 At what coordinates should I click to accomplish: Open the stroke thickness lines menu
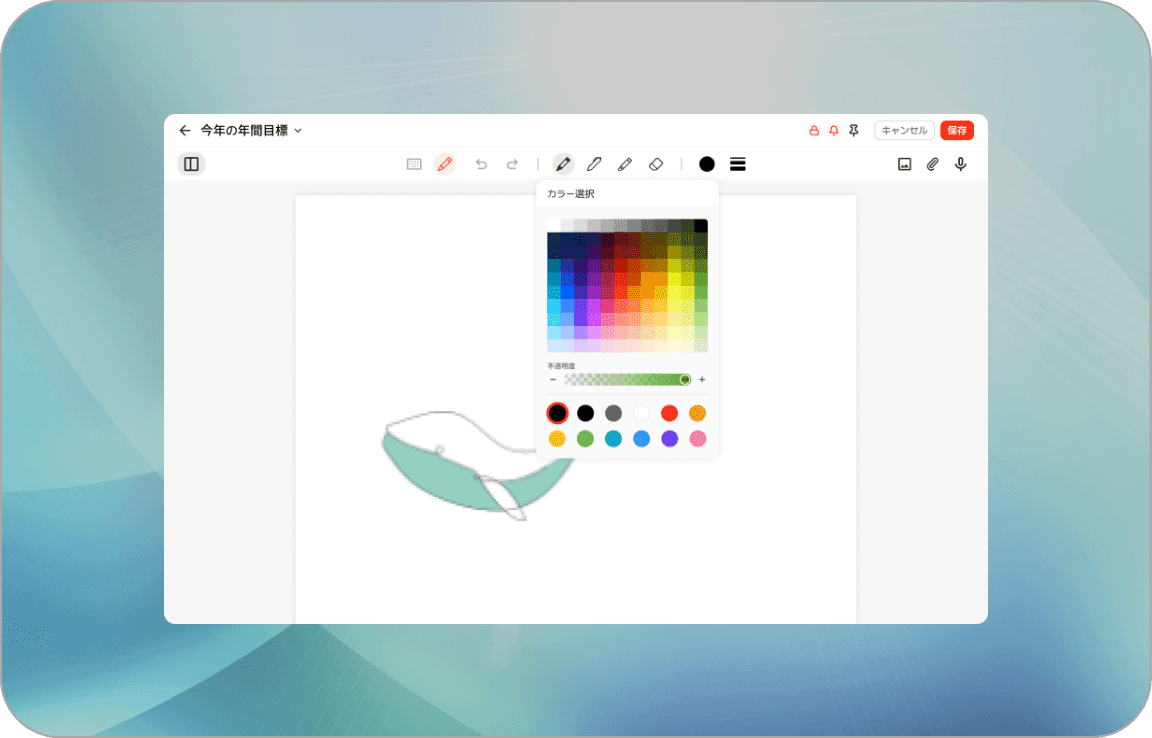[x=738, y=164]
